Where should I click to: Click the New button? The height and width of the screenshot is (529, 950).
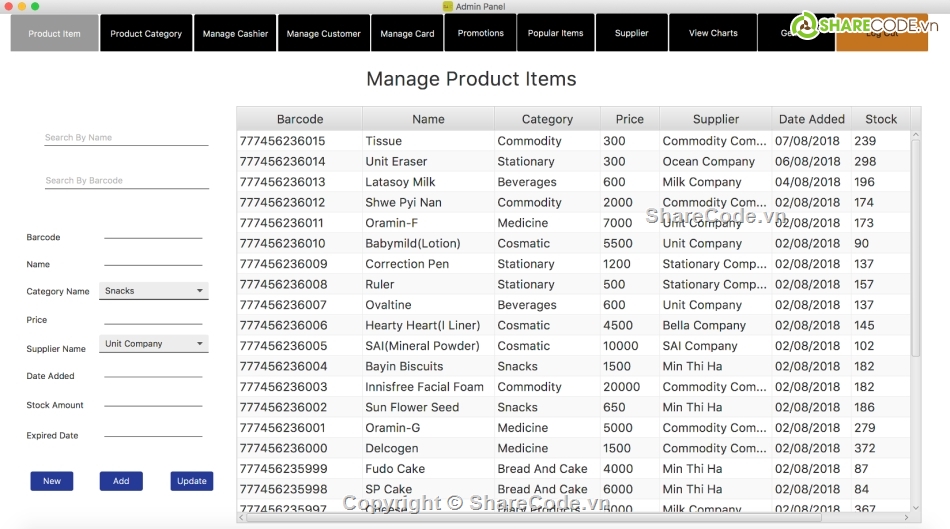pos(52,481)
